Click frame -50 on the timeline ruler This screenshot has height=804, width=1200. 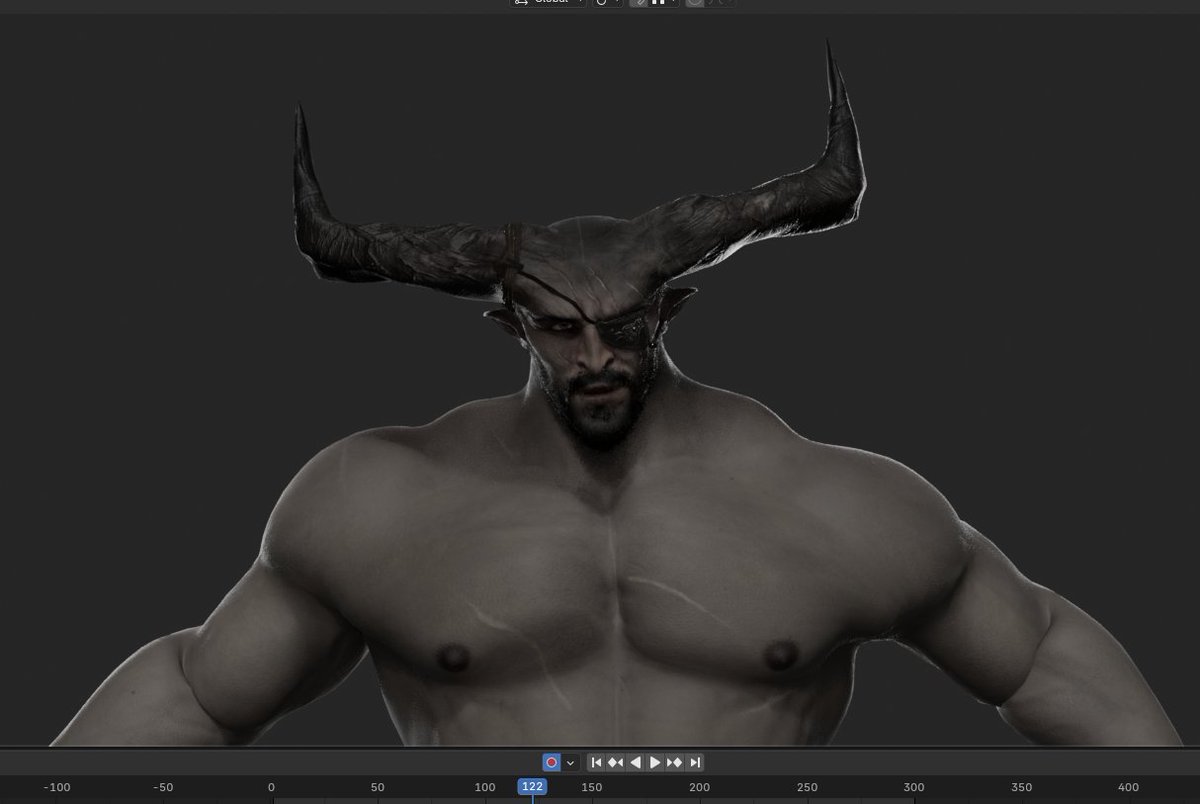coord(163,787)
